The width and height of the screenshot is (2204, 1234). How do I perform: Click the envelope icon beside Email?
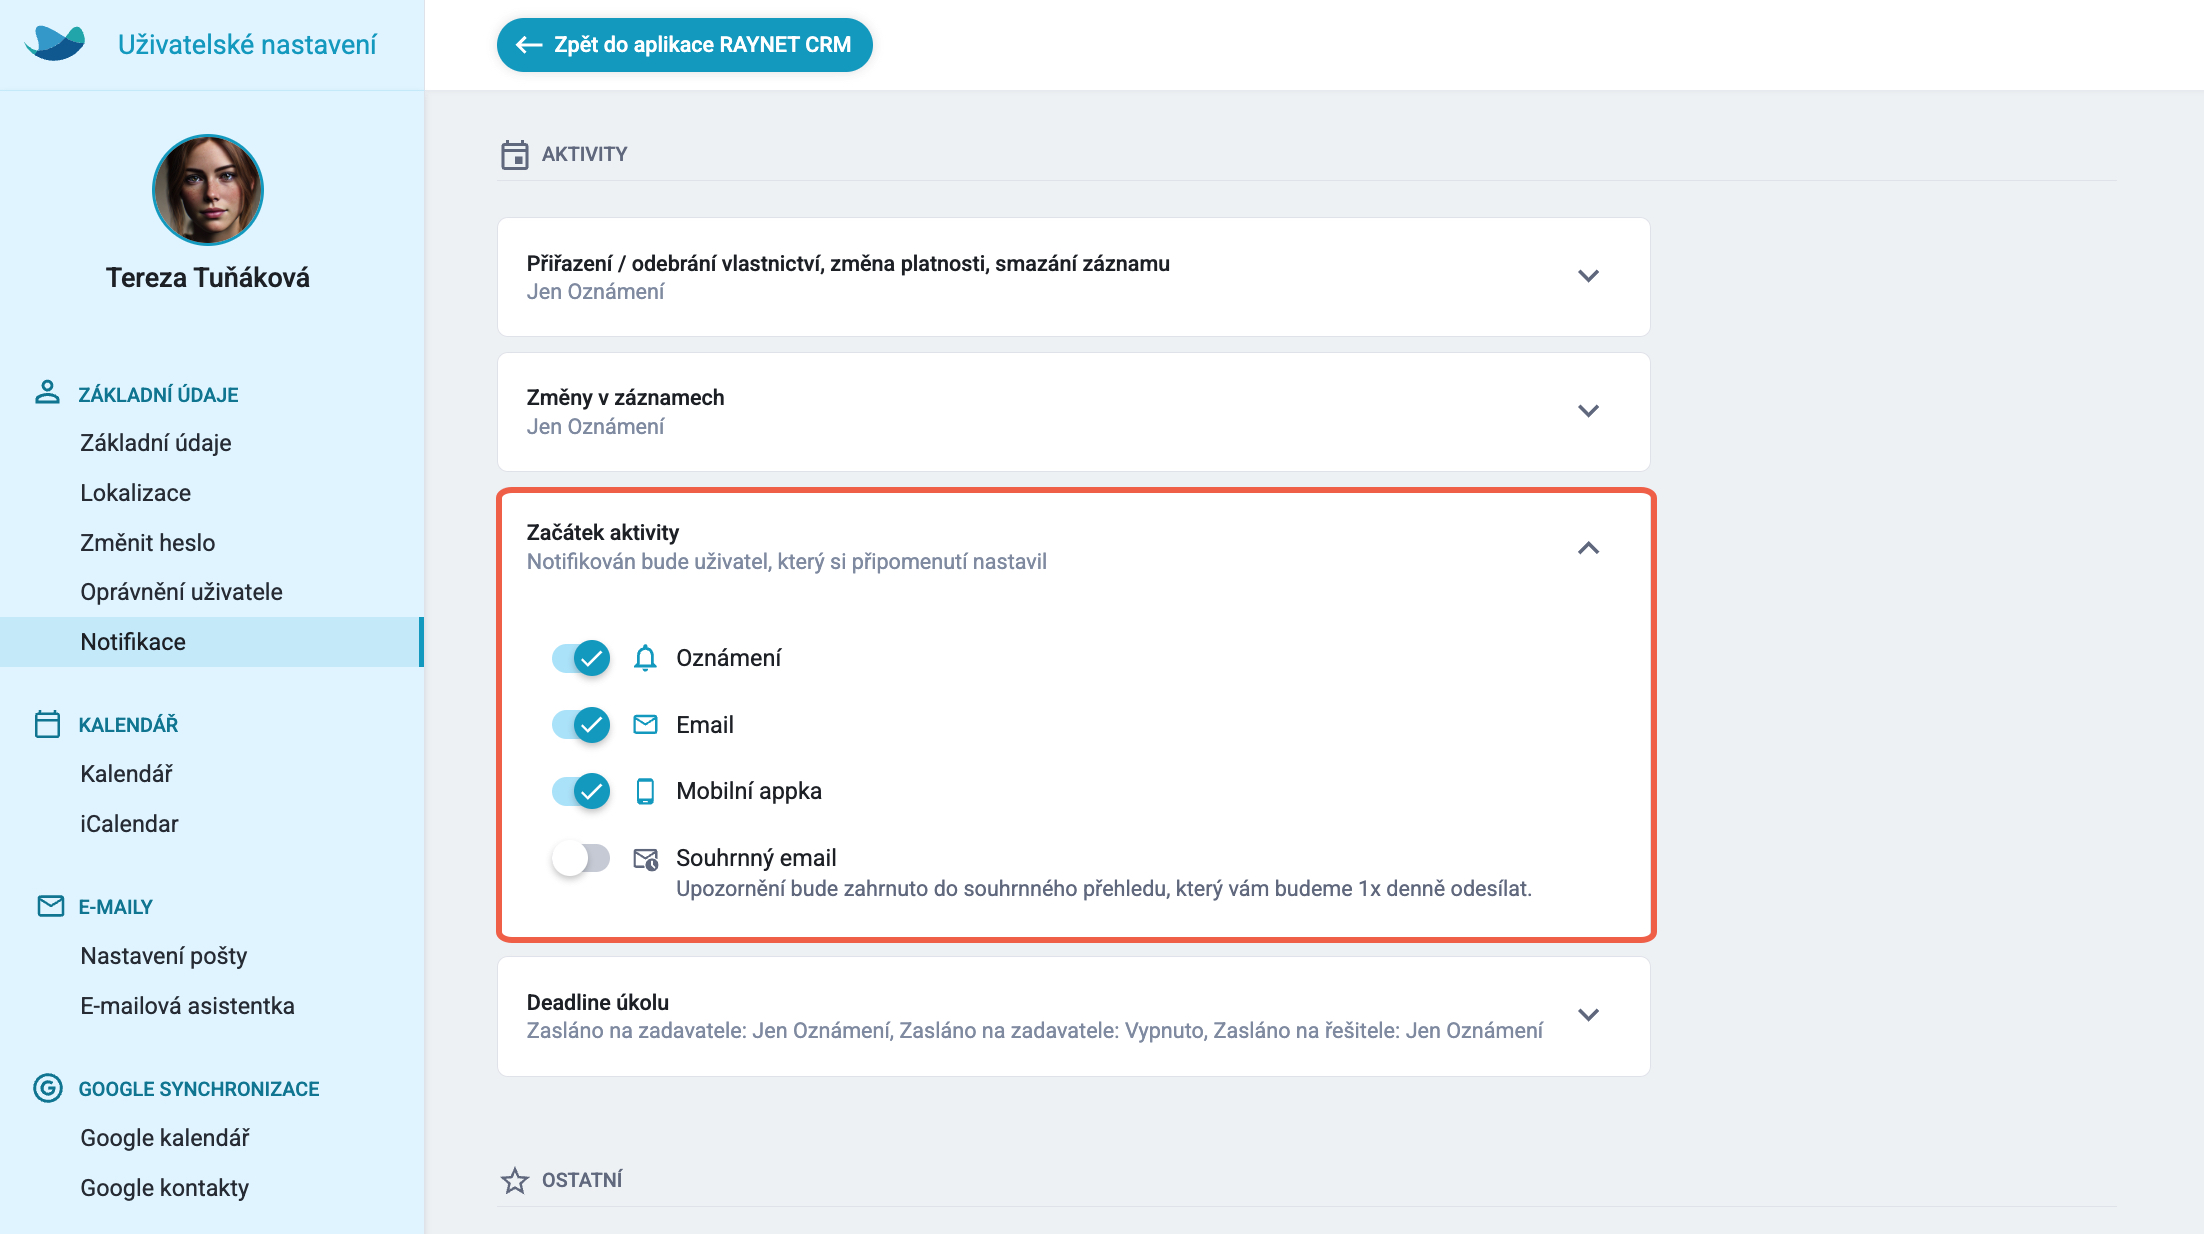click(x=645, y=725)
